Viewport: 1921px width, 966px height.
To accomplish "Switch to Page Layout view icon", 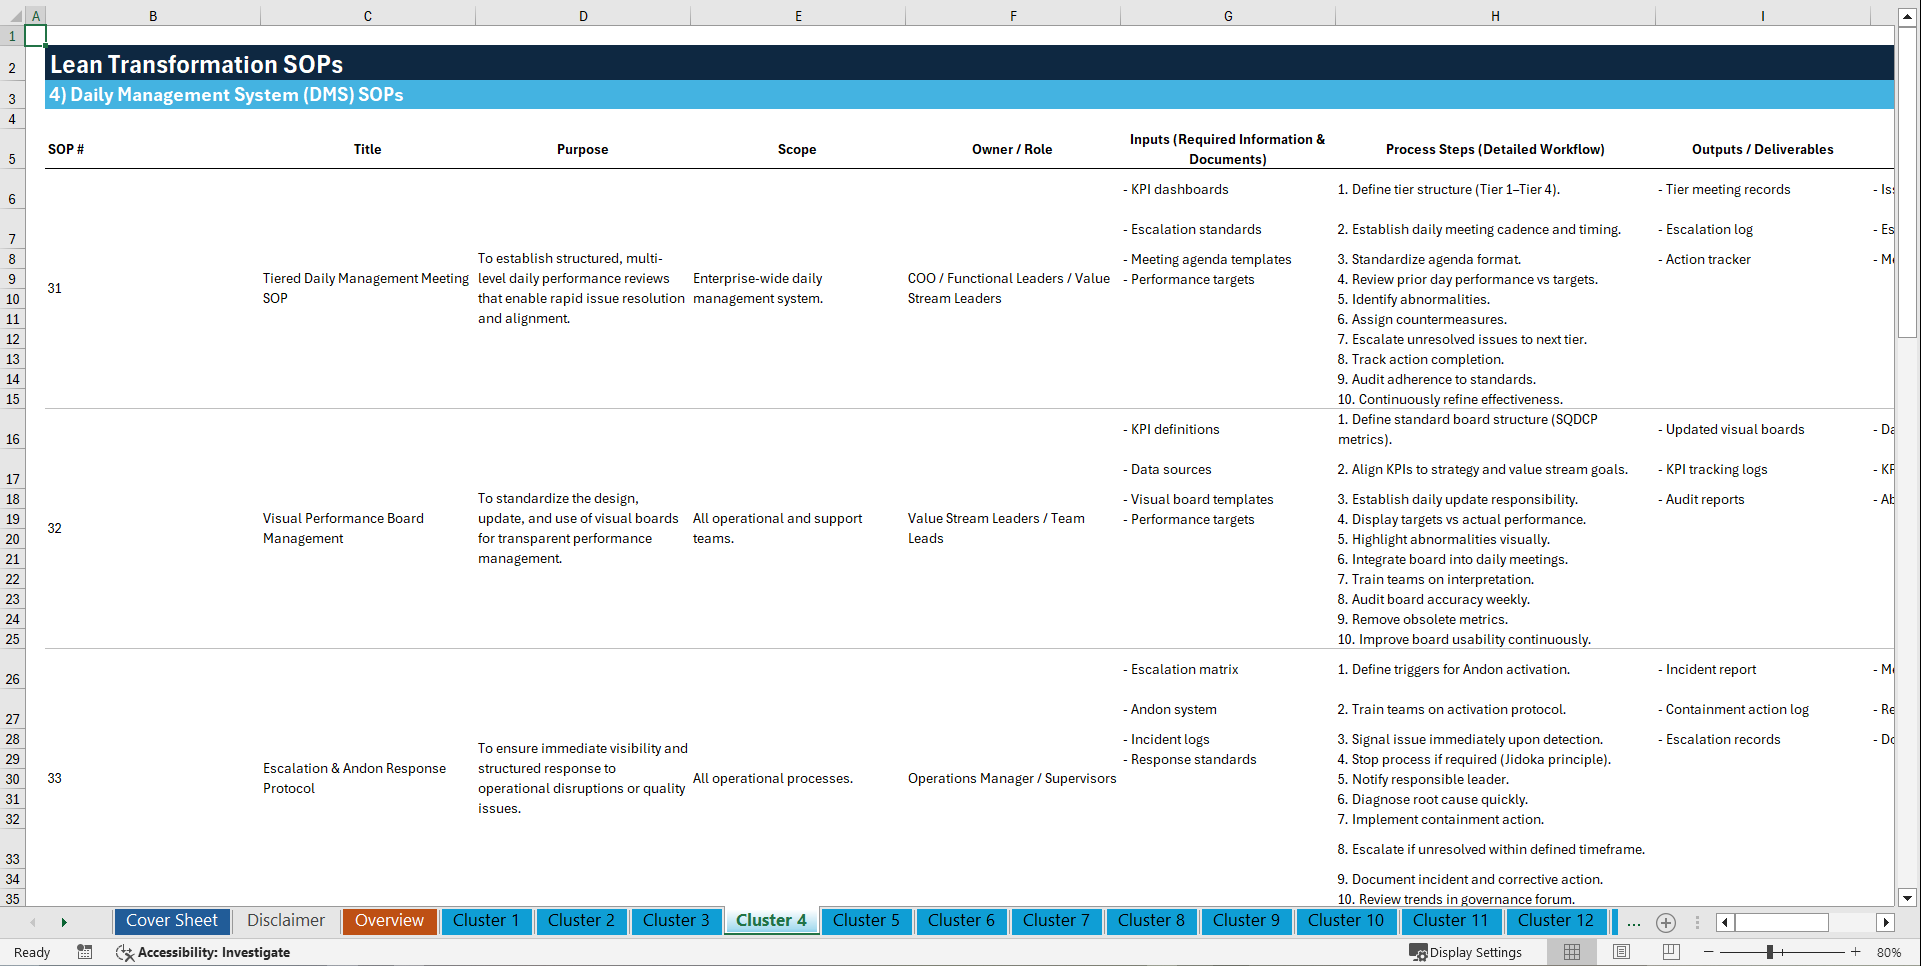I will (x=1621, y=952).
